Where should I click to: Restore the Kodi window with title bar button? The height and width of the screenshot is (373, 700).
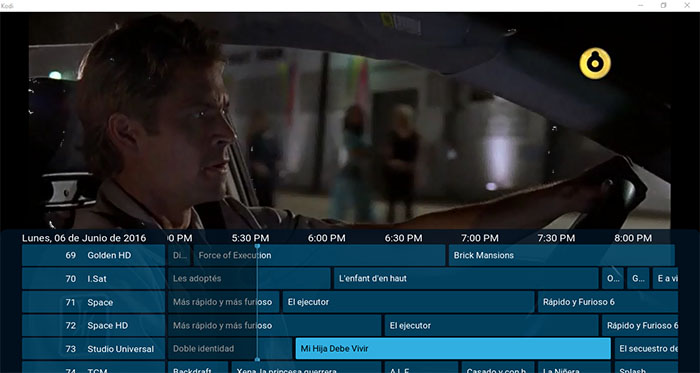tap(664, 5)
